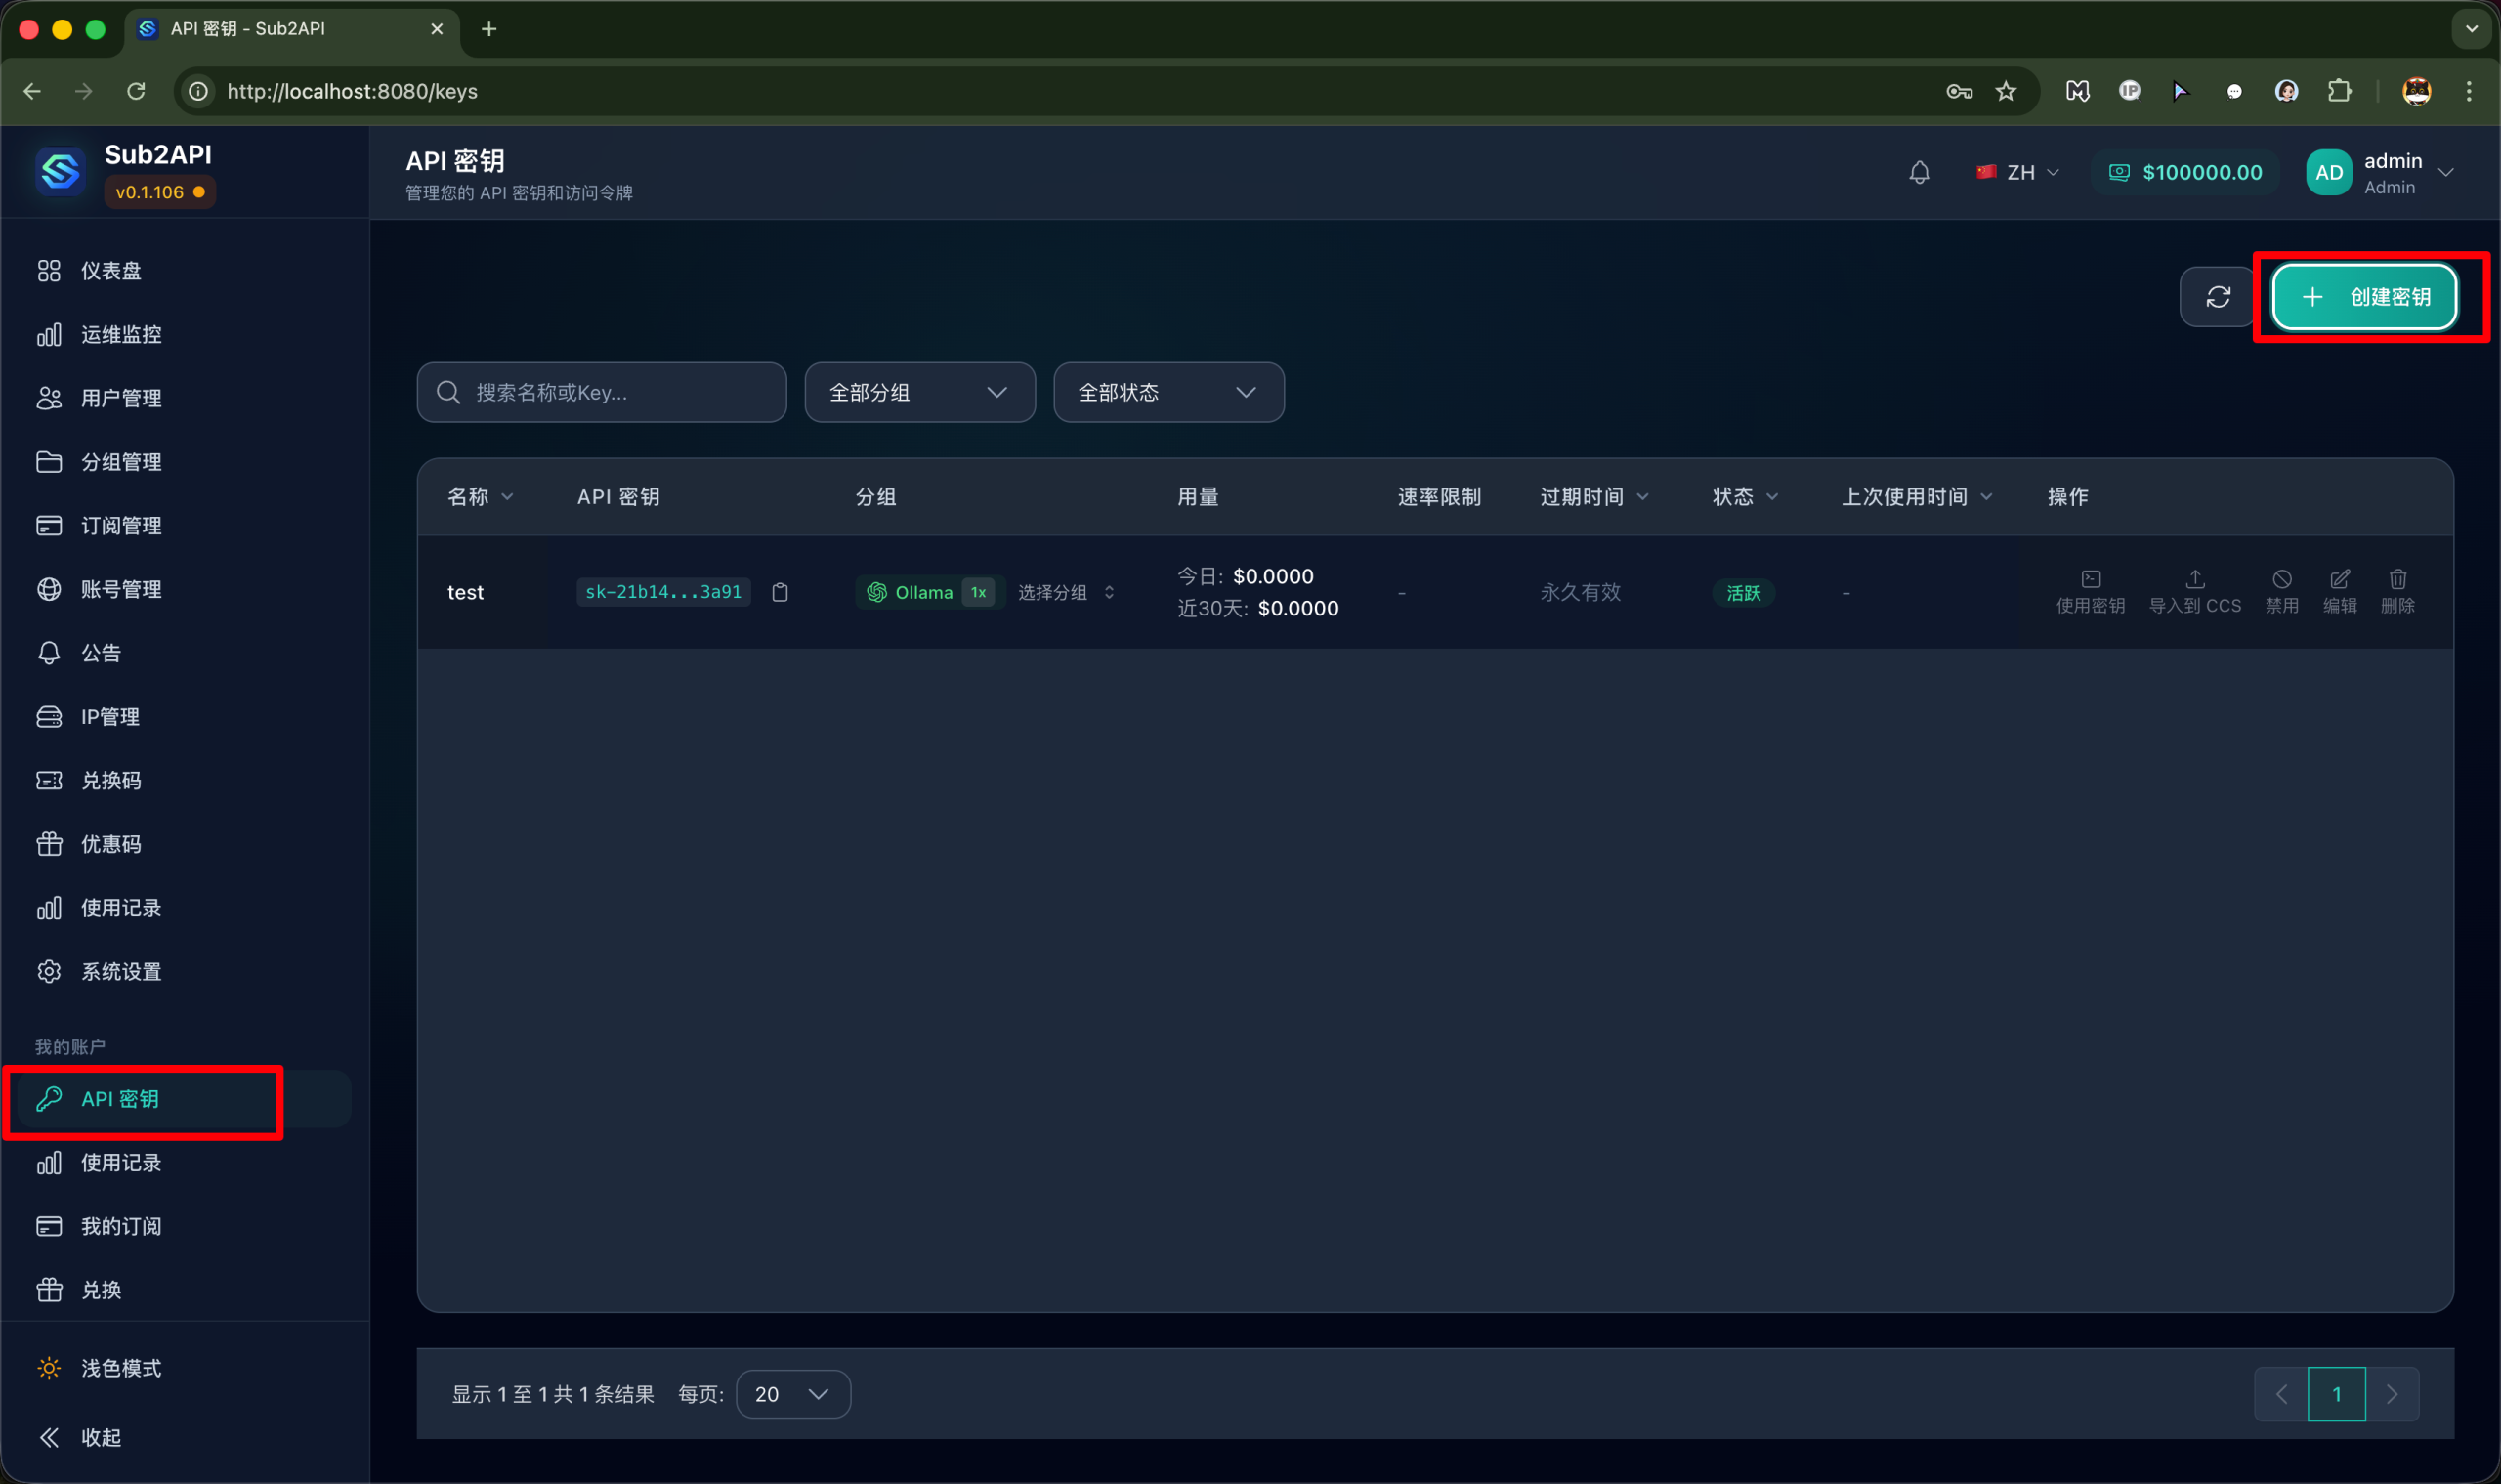The image size is (2501, 1484).
Task: Disable the test key via 禁用
Action: click(2280, 591)
